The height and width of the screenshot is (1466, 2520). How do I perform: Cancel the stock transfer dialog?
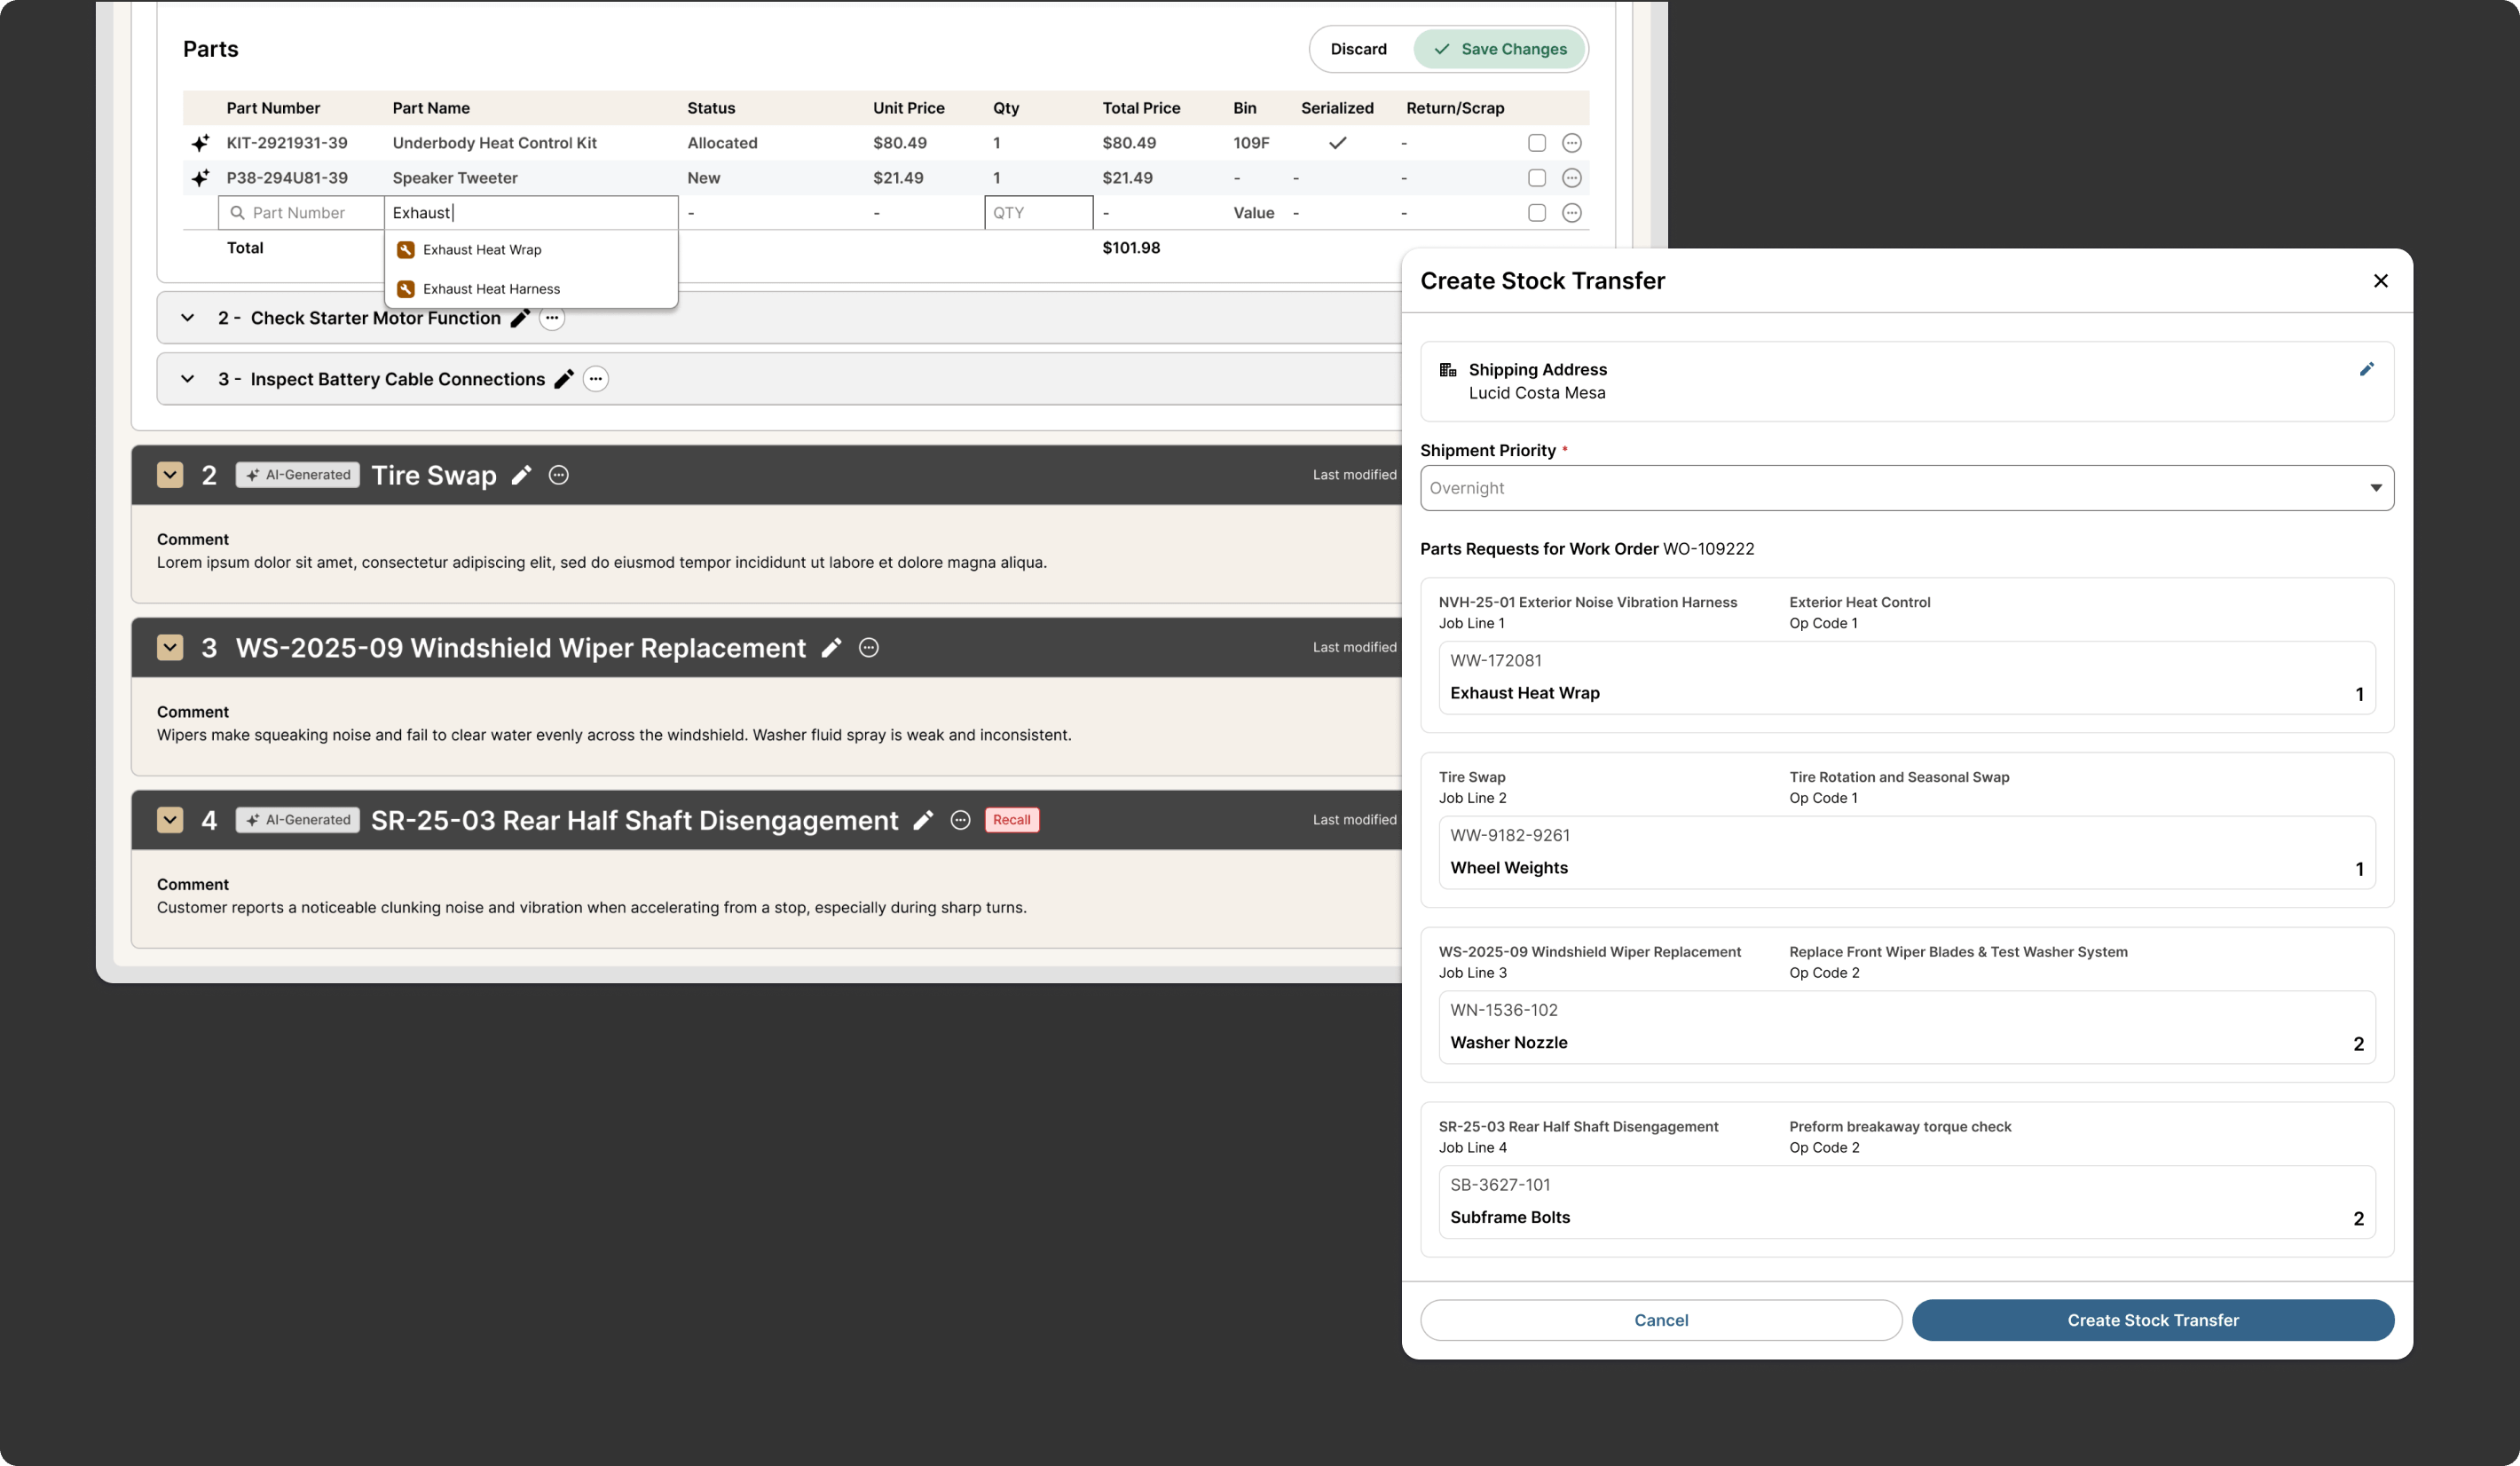tap(1660, 1320)
